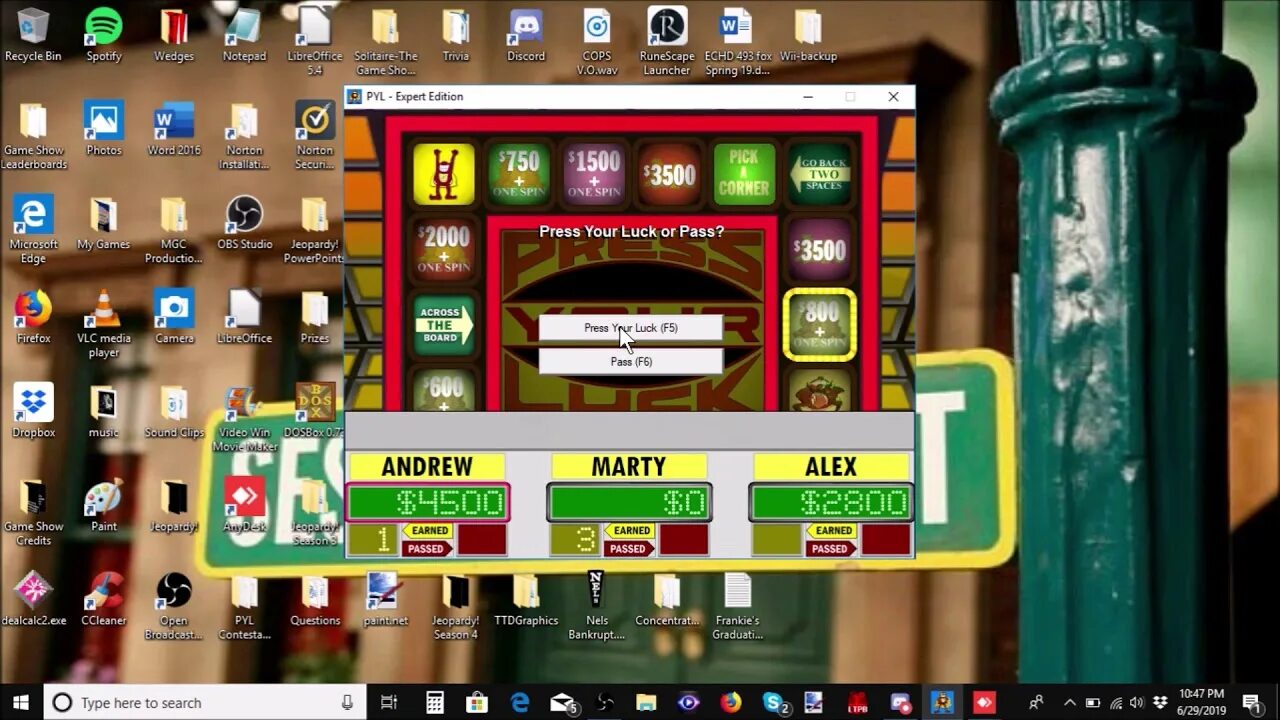Show hidden system tray icons
This screenshot has width=1280, height=720.
[x=1069, y=702]
